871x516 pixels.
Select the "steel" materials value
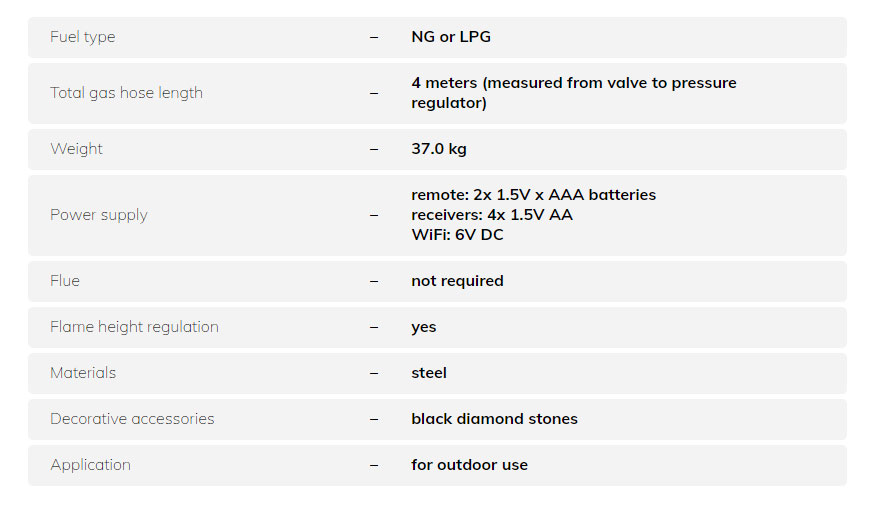pyautogui.click(x=429, y=373)
